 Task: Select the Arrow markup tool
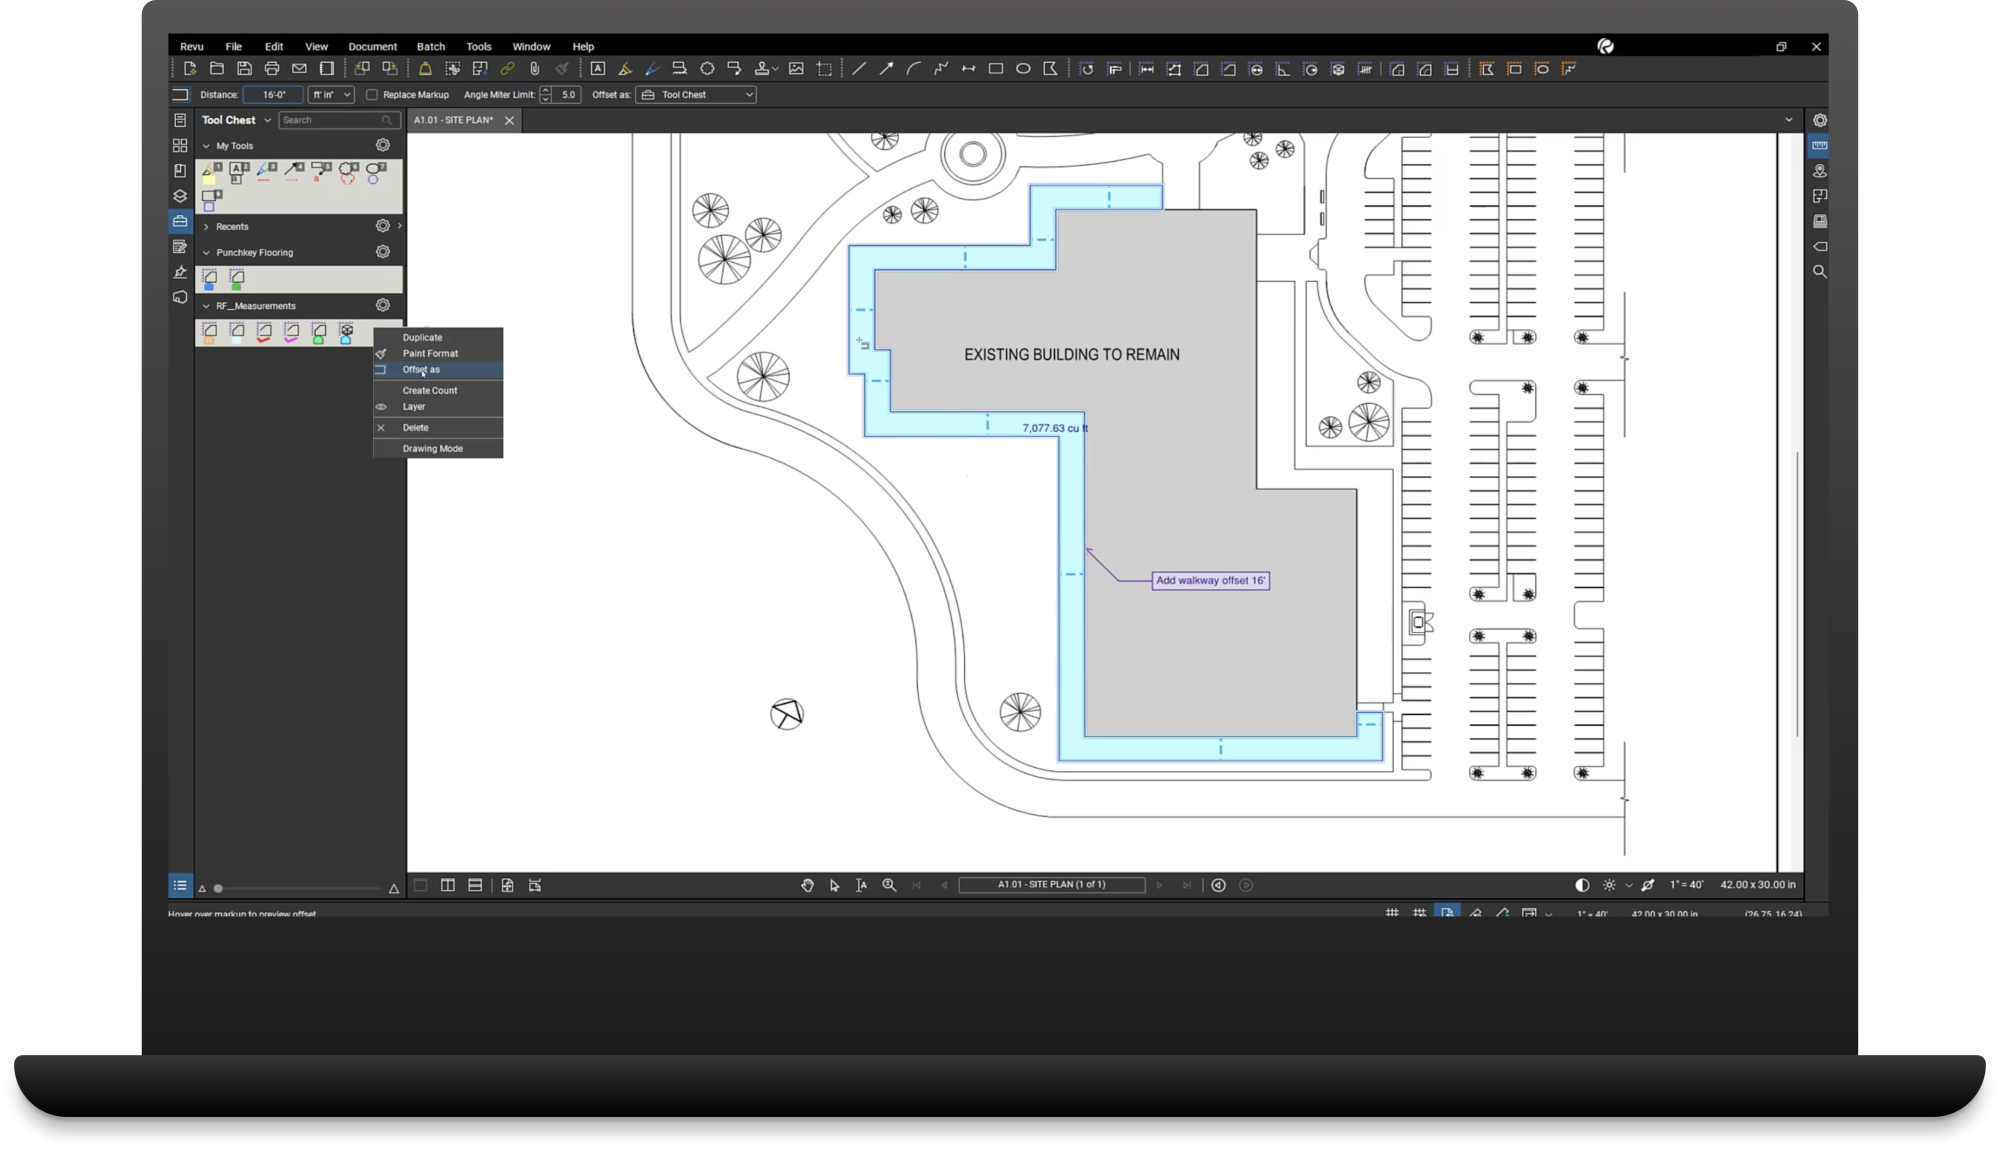pyautogui.click(x=886, y=69)
